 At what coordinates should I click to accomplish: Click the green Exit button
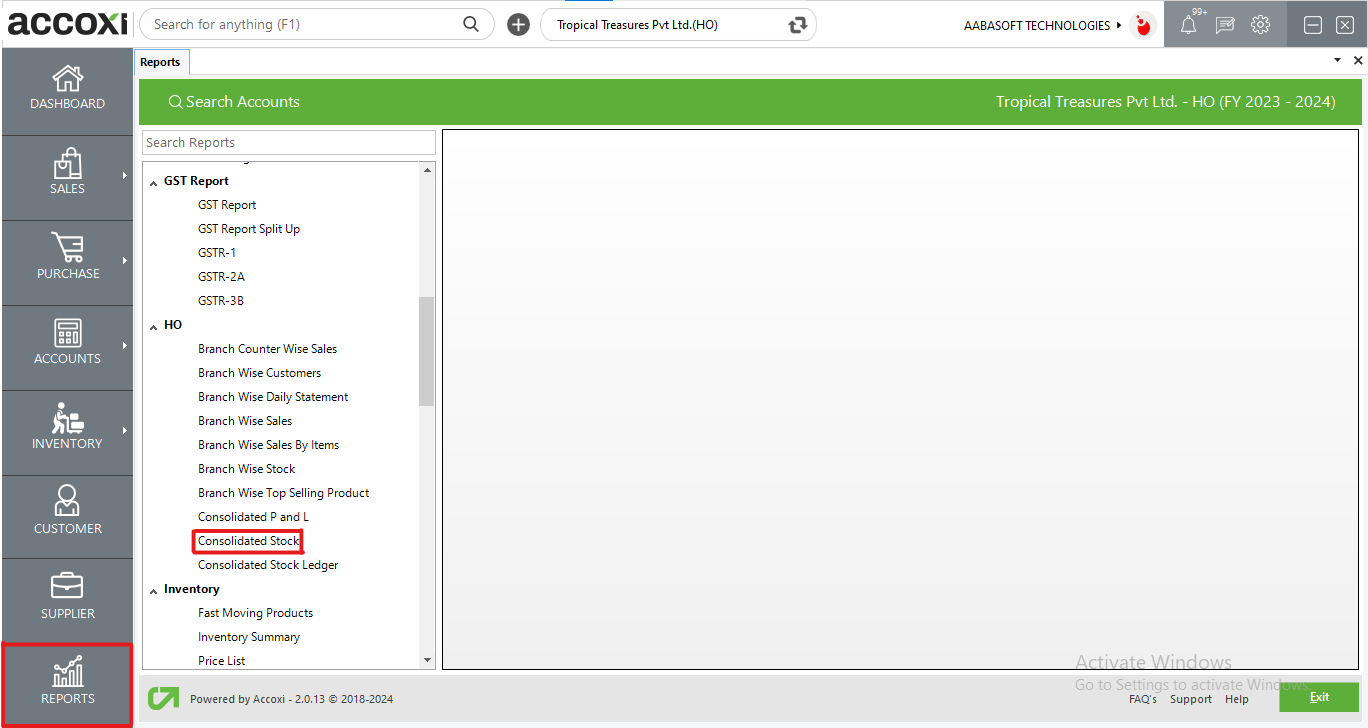[x=1319, y=697]
